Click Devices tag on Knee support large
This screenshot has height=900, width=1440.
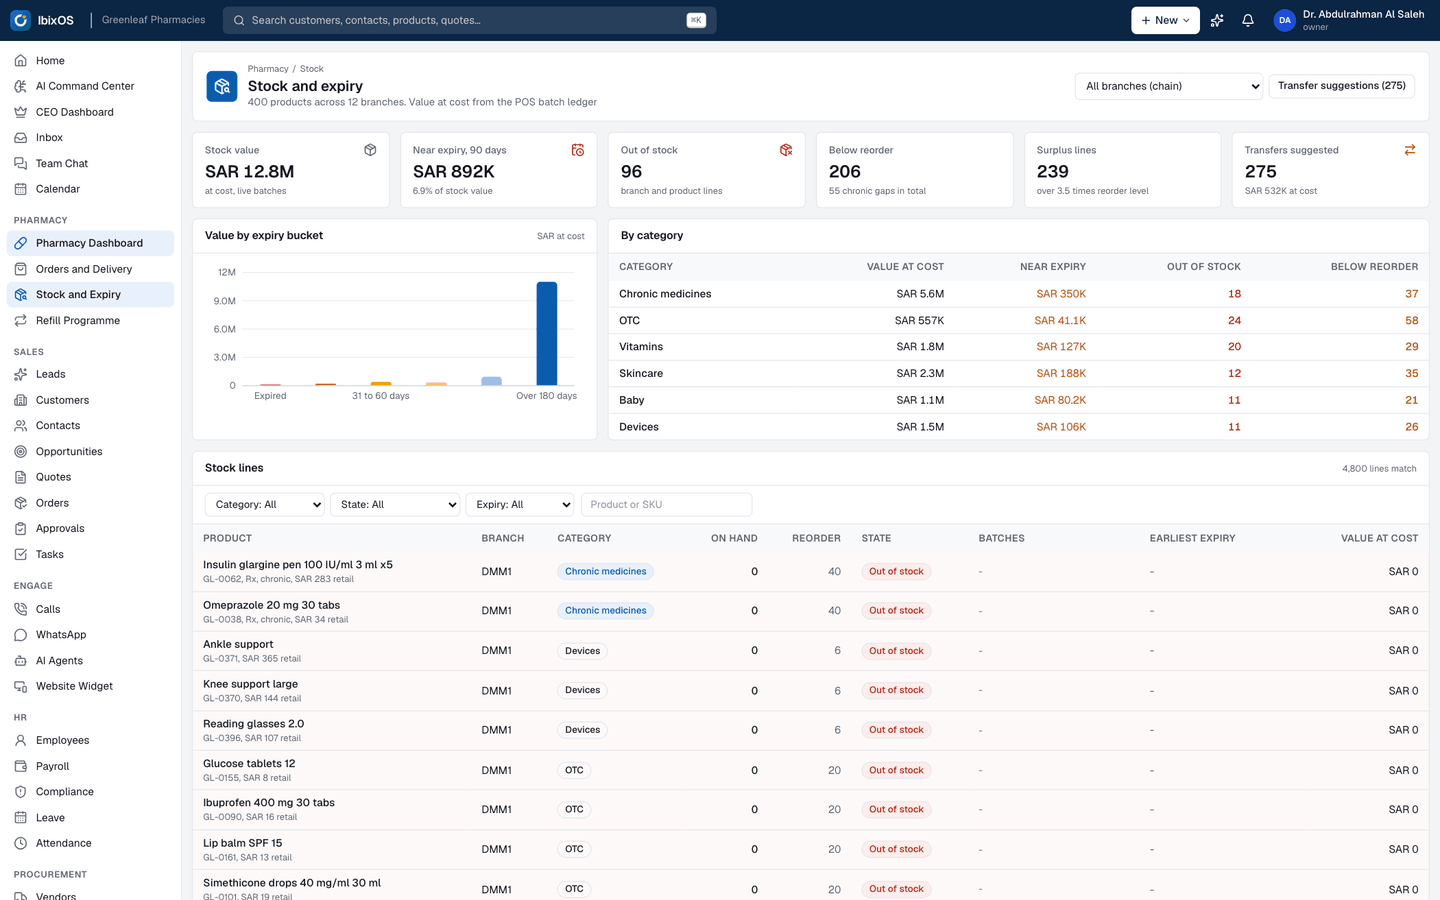coord(582,690)
